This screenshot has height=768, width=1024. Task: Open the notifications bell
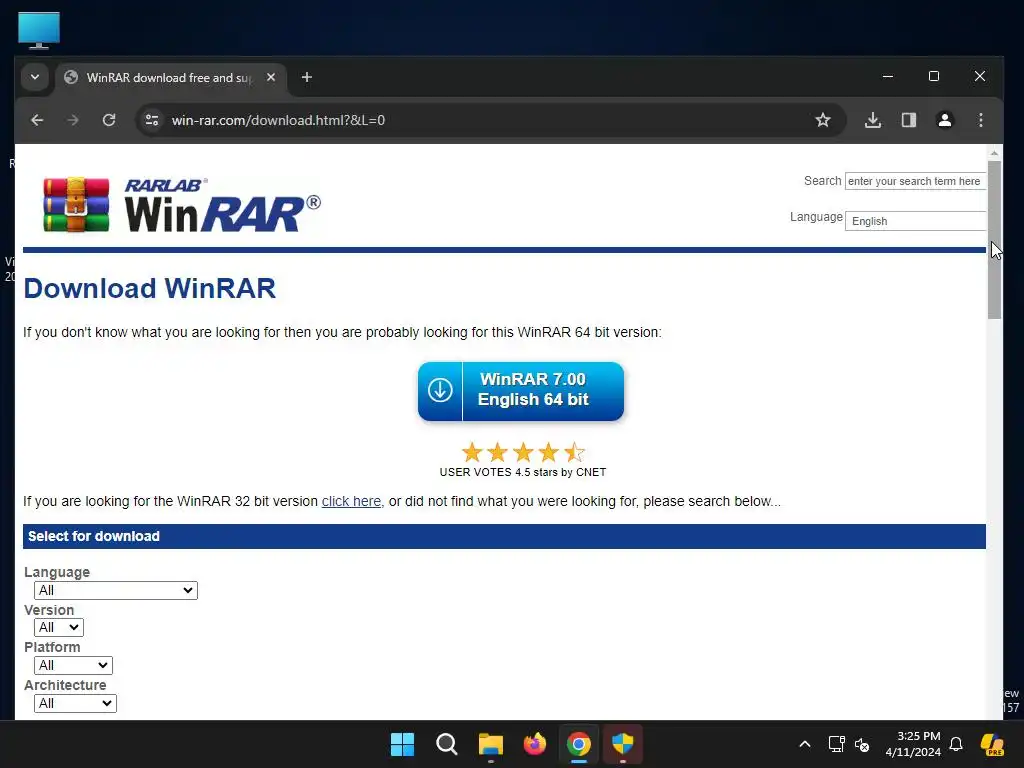[x=956, y=744]
